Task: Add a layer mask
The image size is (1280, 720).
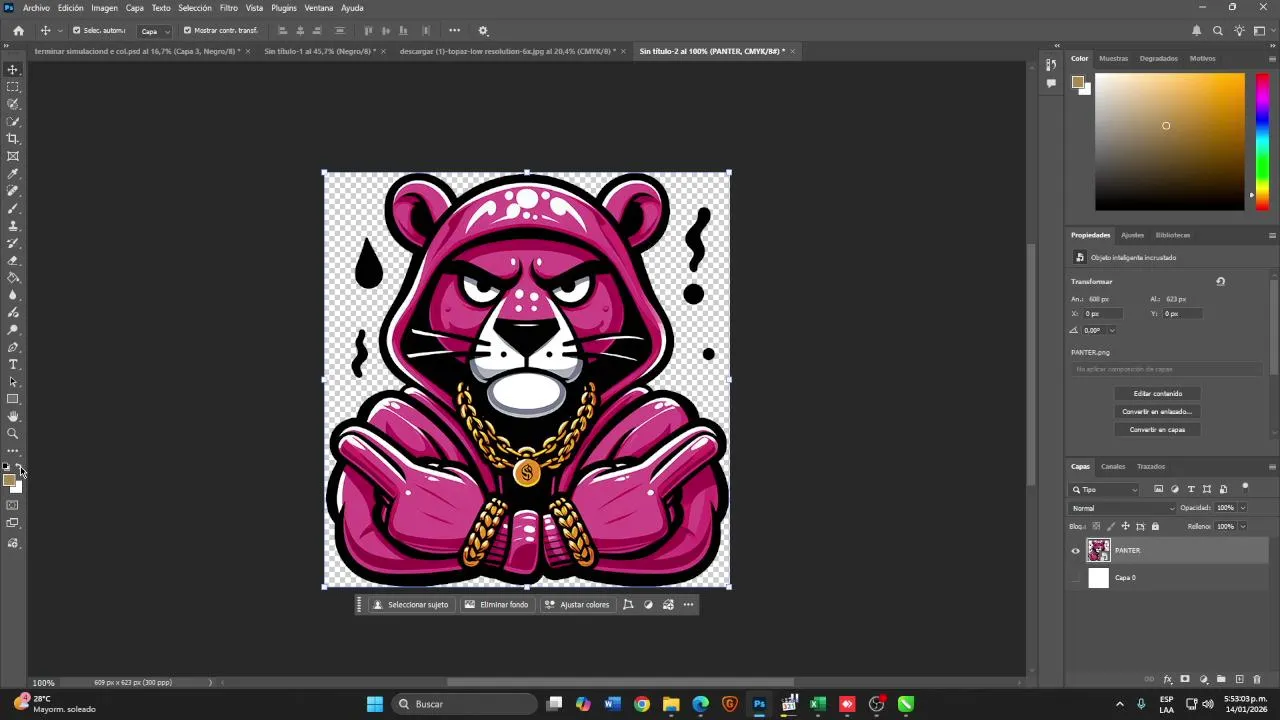Action: [1185, 679]
